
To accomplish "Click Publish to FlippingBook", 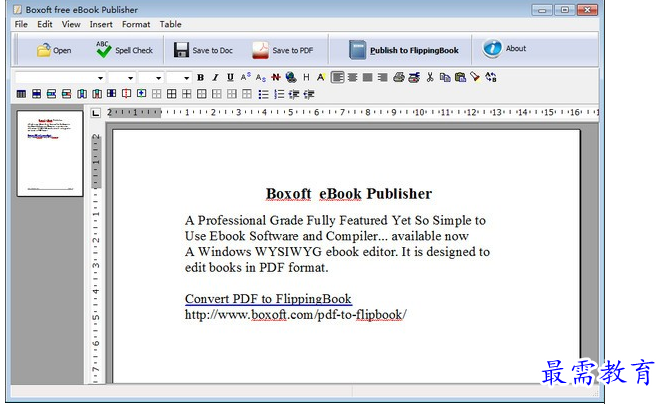I will tap(404, 50).
